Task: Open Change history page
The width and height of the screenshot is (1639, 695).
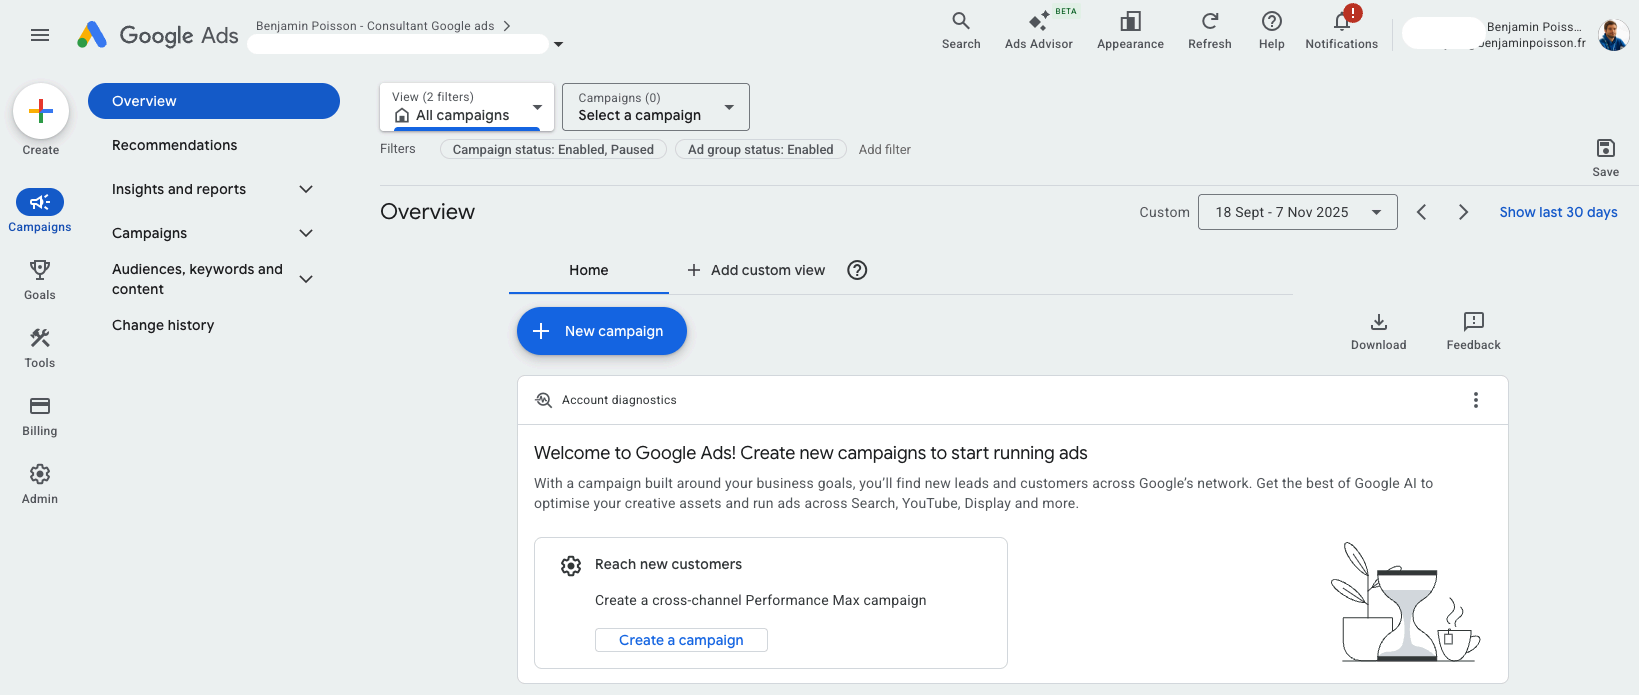Action: point(163,325)
